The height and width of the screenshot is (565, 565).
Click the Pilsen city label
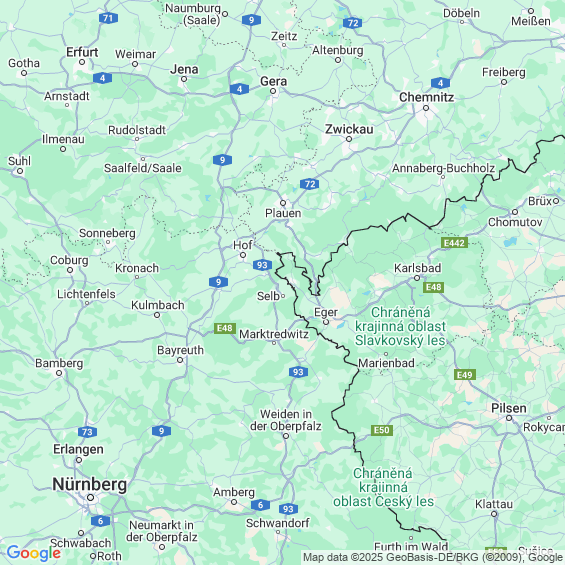coord(508,408)
